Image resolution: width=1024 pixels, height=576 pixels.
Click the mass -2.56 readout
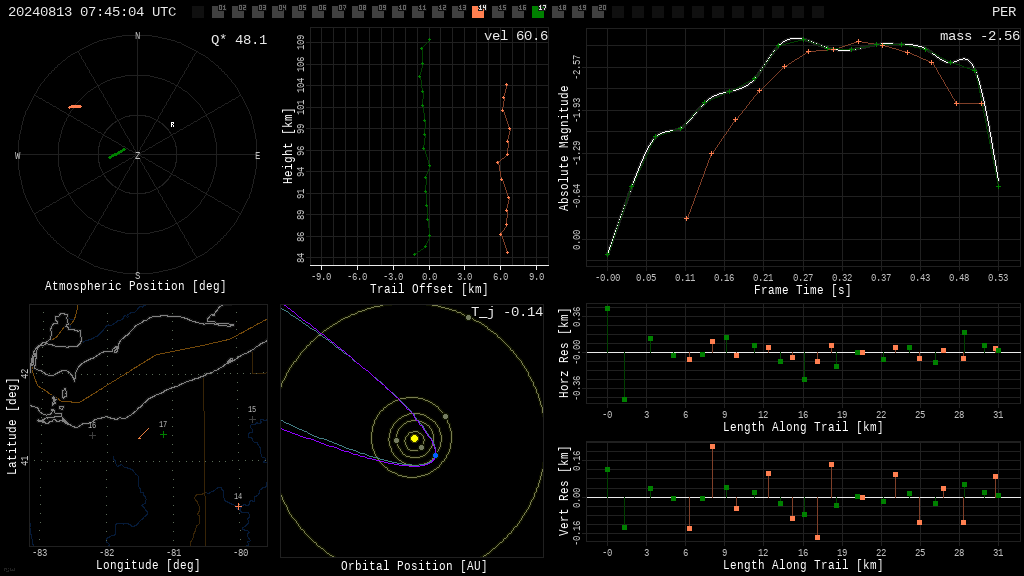(x=980, y=36)
